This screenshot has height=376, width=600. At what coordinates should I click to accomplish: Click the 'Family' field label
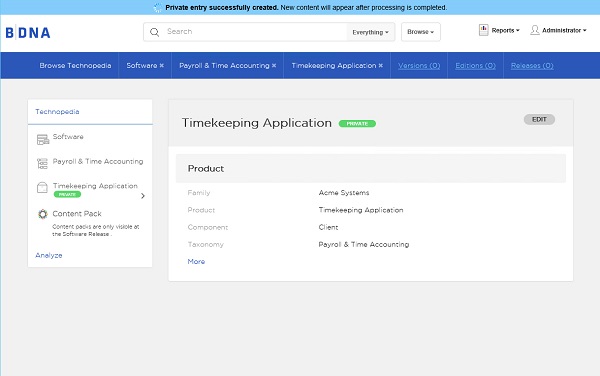[199, 193]
